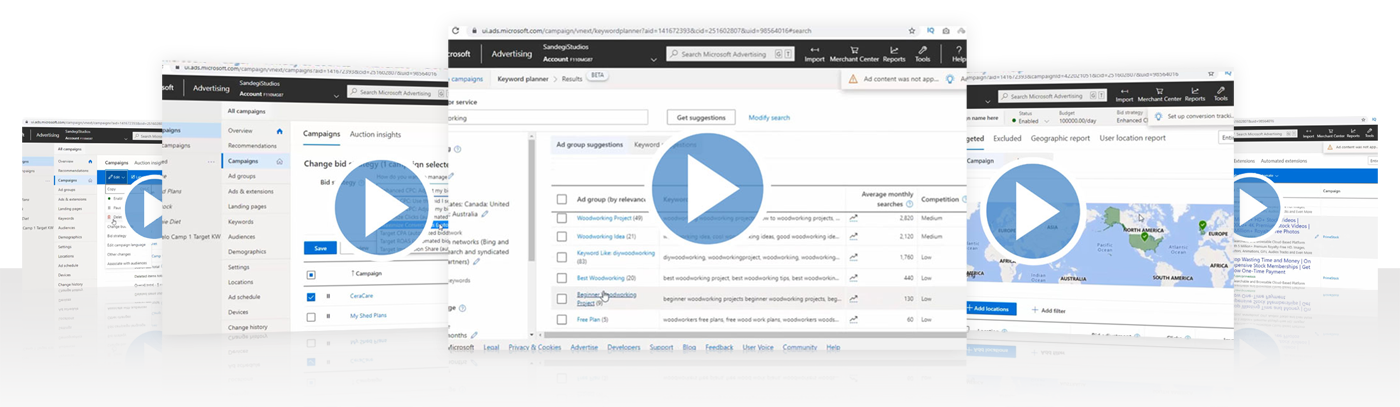Viewport: 1400px width, 407px height.
Task: Open Auction insights tab
Action: pos(375,134)
